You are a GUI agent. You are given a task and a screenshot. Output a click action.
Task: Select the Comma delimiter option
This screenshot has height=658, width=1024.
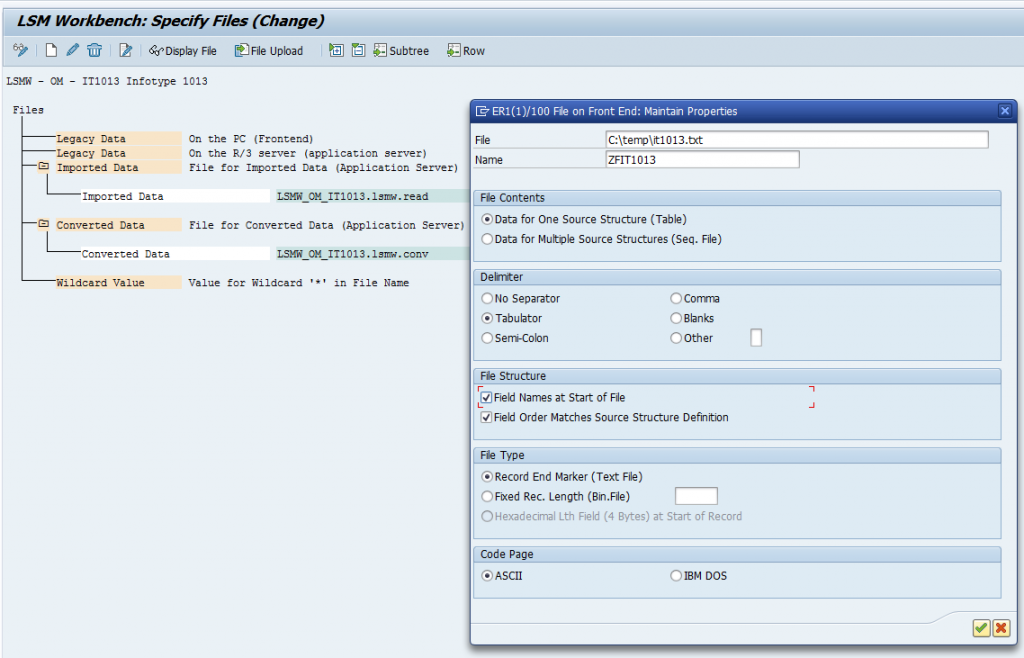tap(676, 299)
